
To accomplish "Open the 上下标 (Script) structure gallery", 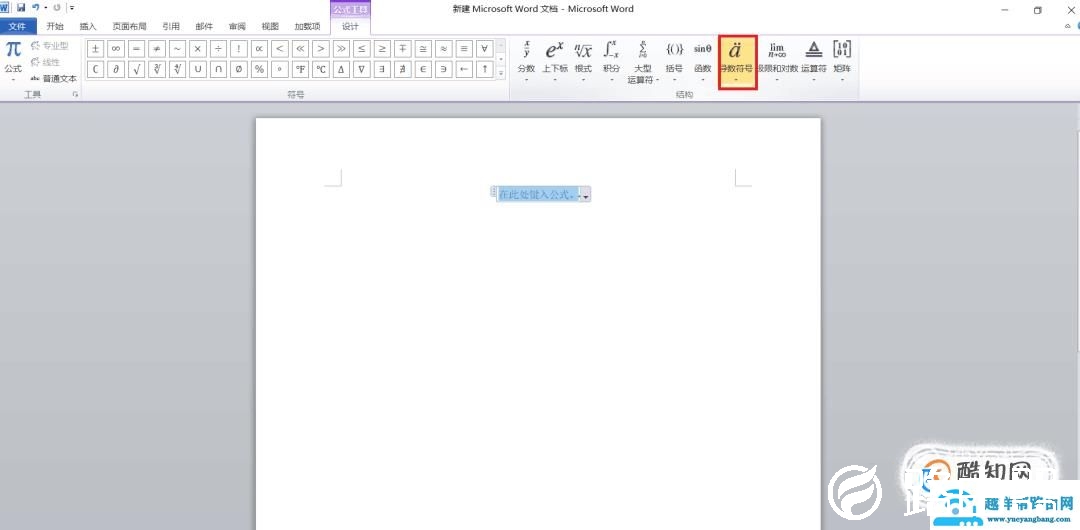I will click(554, 61).
